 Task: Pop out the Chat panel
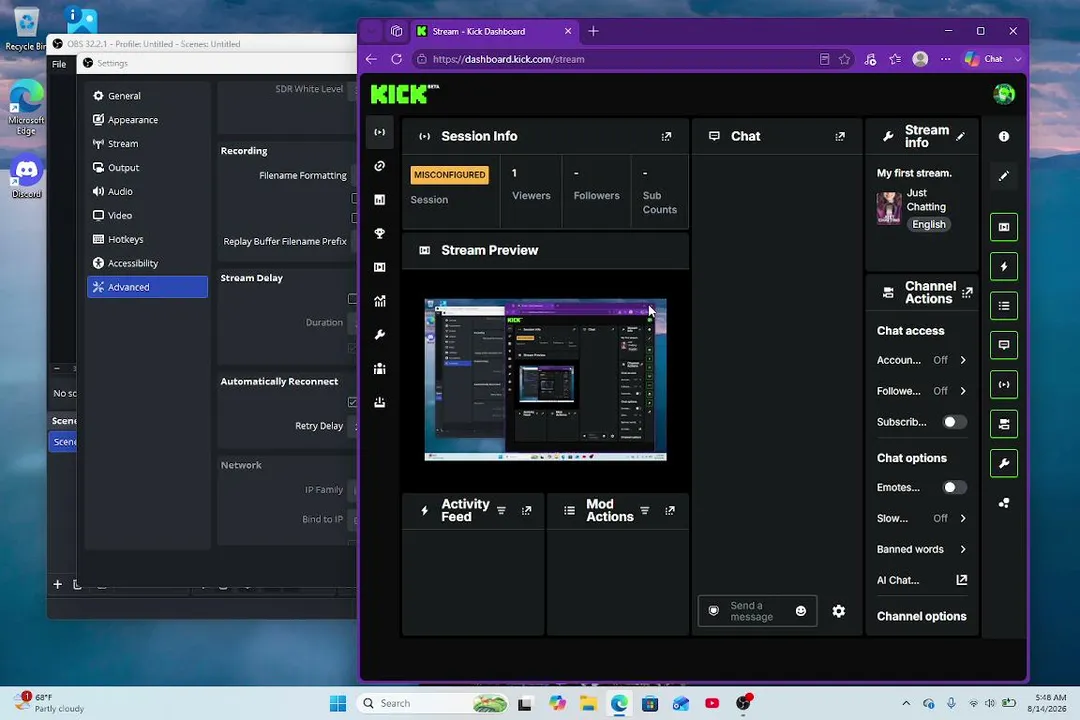(840, 136)
